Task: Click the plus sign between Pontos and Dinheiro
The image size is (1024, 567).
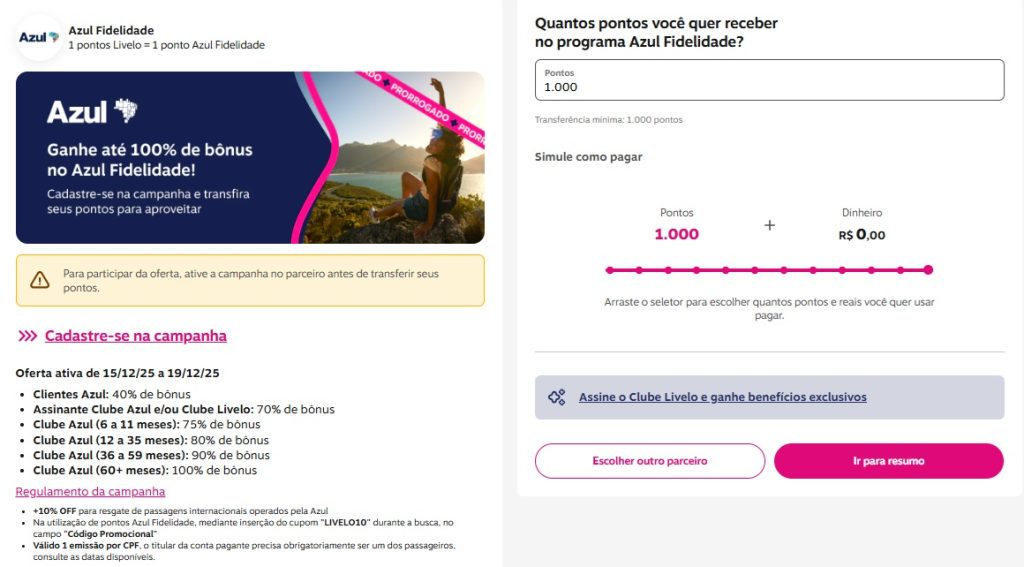Action: coord(770,226)
